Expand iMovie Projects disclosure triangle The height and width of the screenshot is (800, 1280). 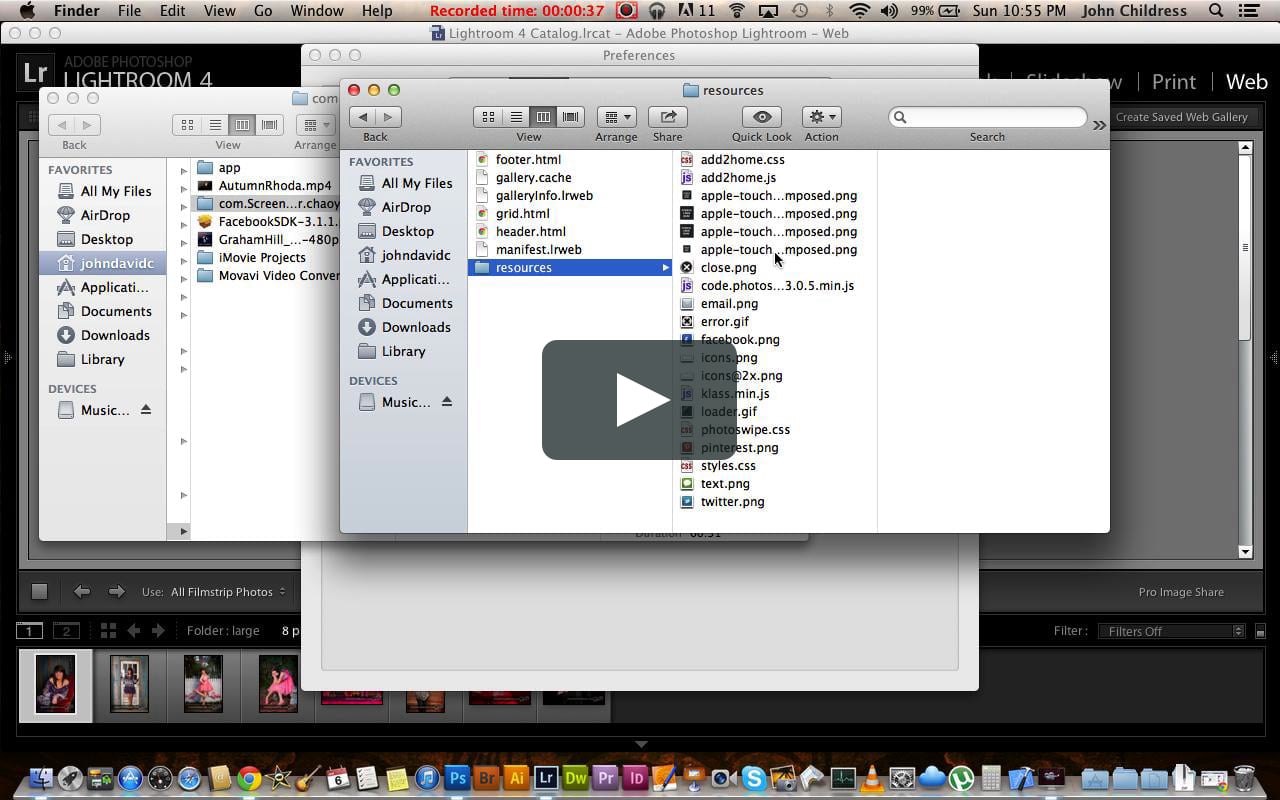point(183,261)
